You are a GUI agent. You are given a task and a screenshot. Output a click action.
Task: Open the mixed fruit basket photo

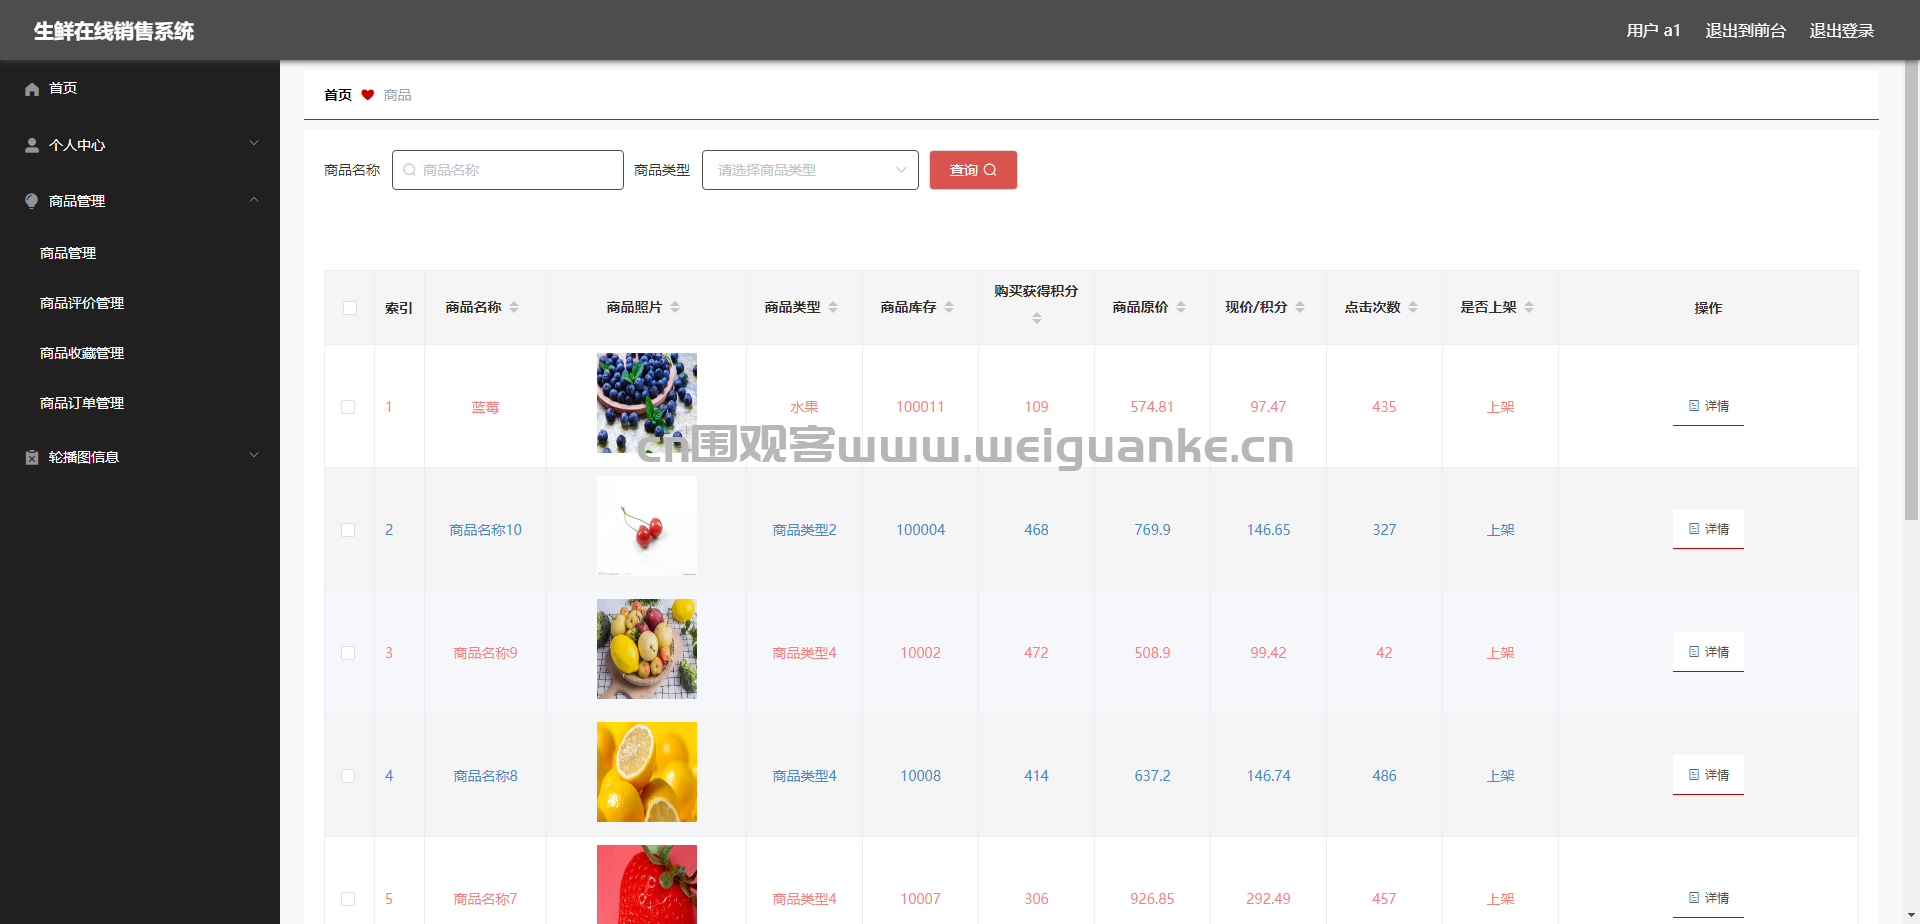coord(647,649)
